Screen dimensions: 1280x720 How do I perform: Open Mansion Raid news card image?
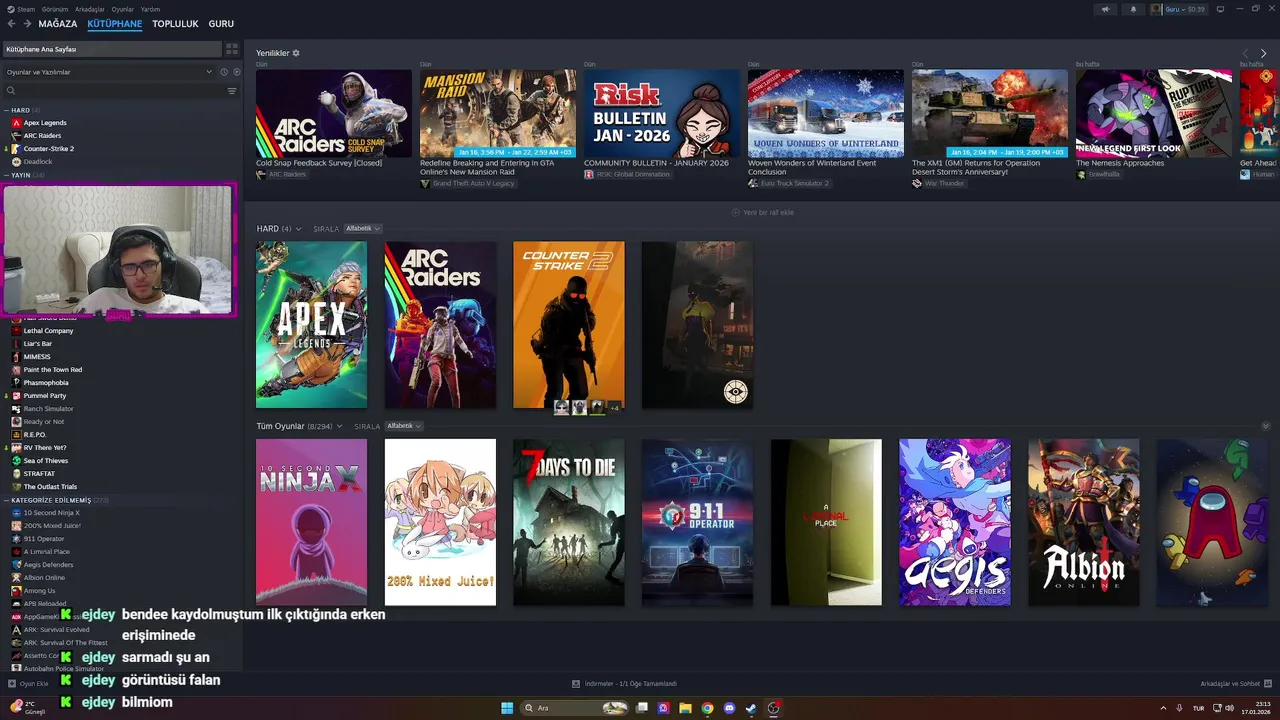click(x=498, y=113)
